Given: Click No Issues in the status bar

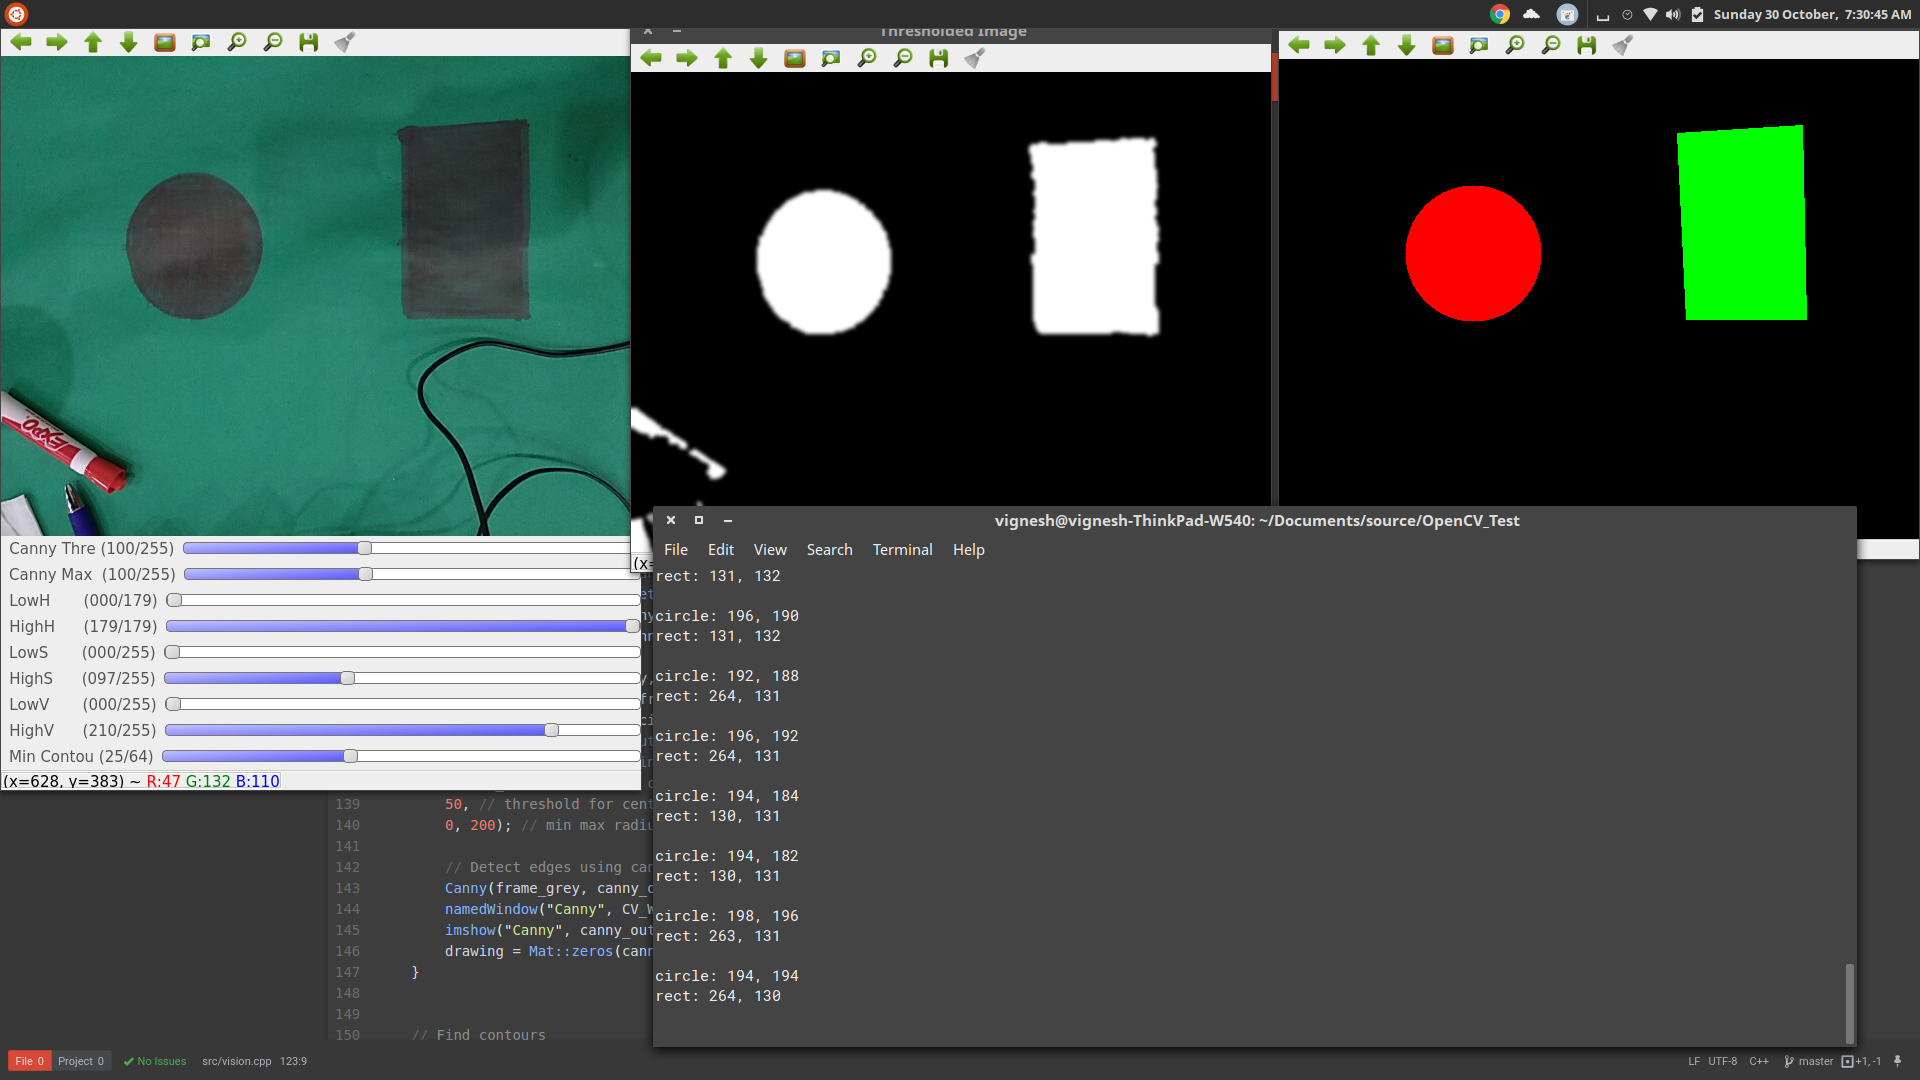Looking at the screenshot, I should pos(155,1061).
